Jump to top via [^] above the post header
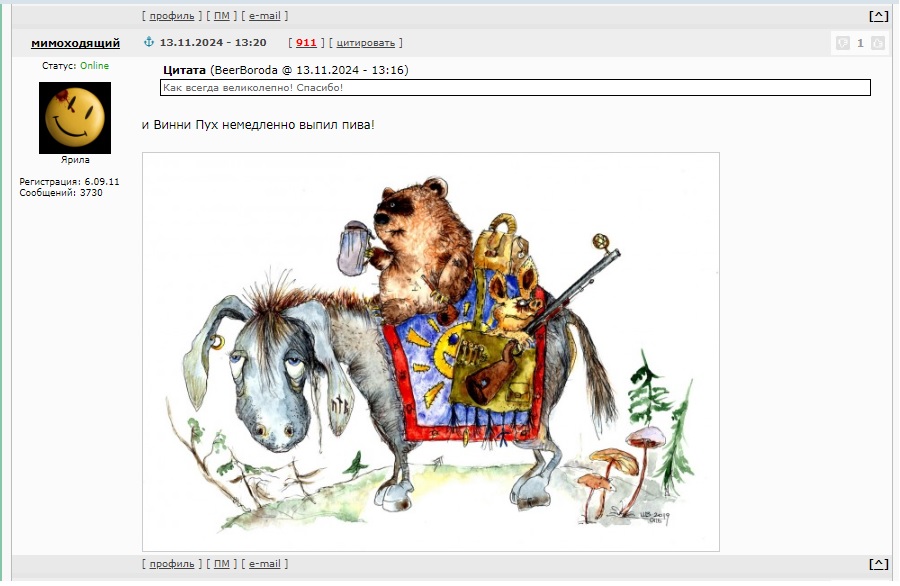 point(879,16)
